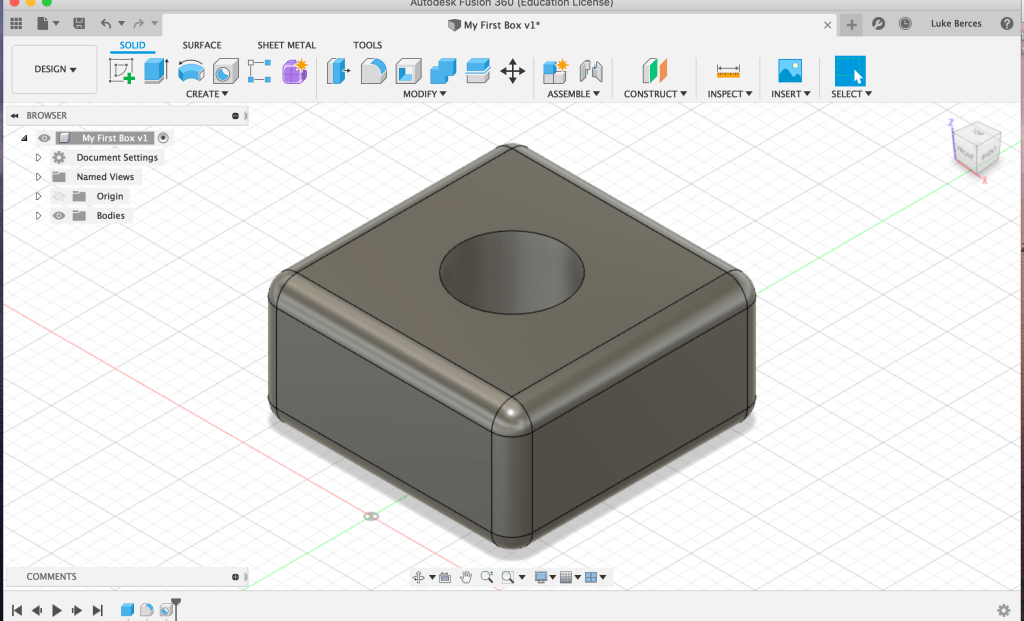Click the Luke Berces account name
This screenshot has height=621, width=1024.
[956, 23]
